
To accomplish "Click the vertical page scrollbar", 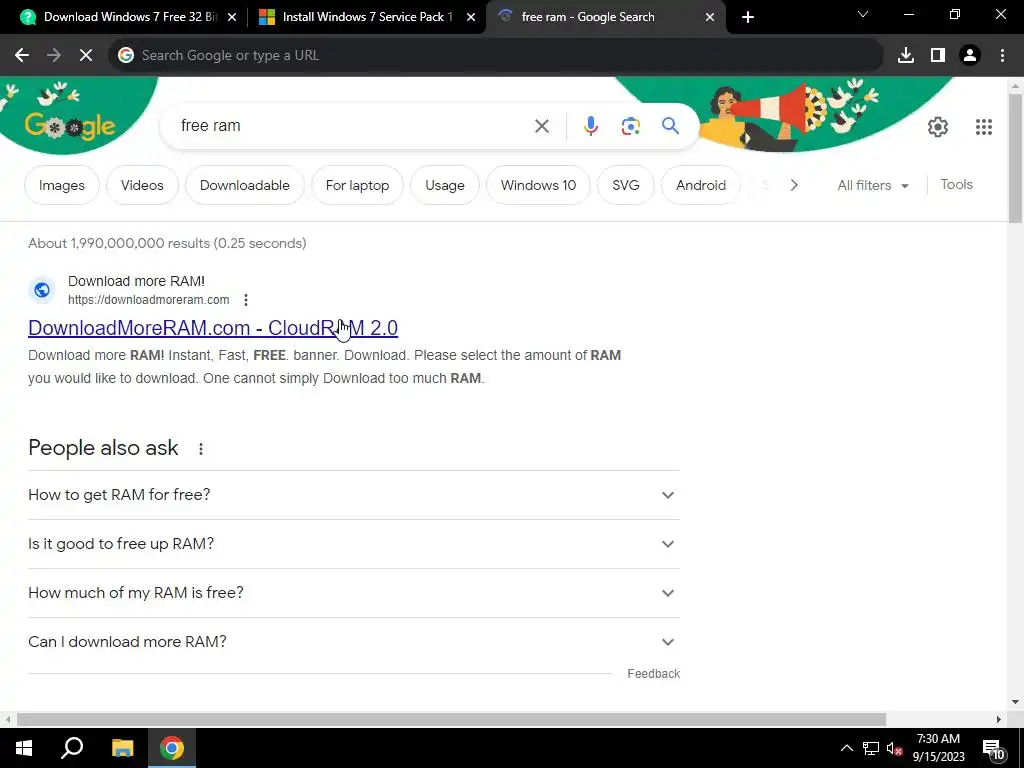I will (x=1015, y=159).
